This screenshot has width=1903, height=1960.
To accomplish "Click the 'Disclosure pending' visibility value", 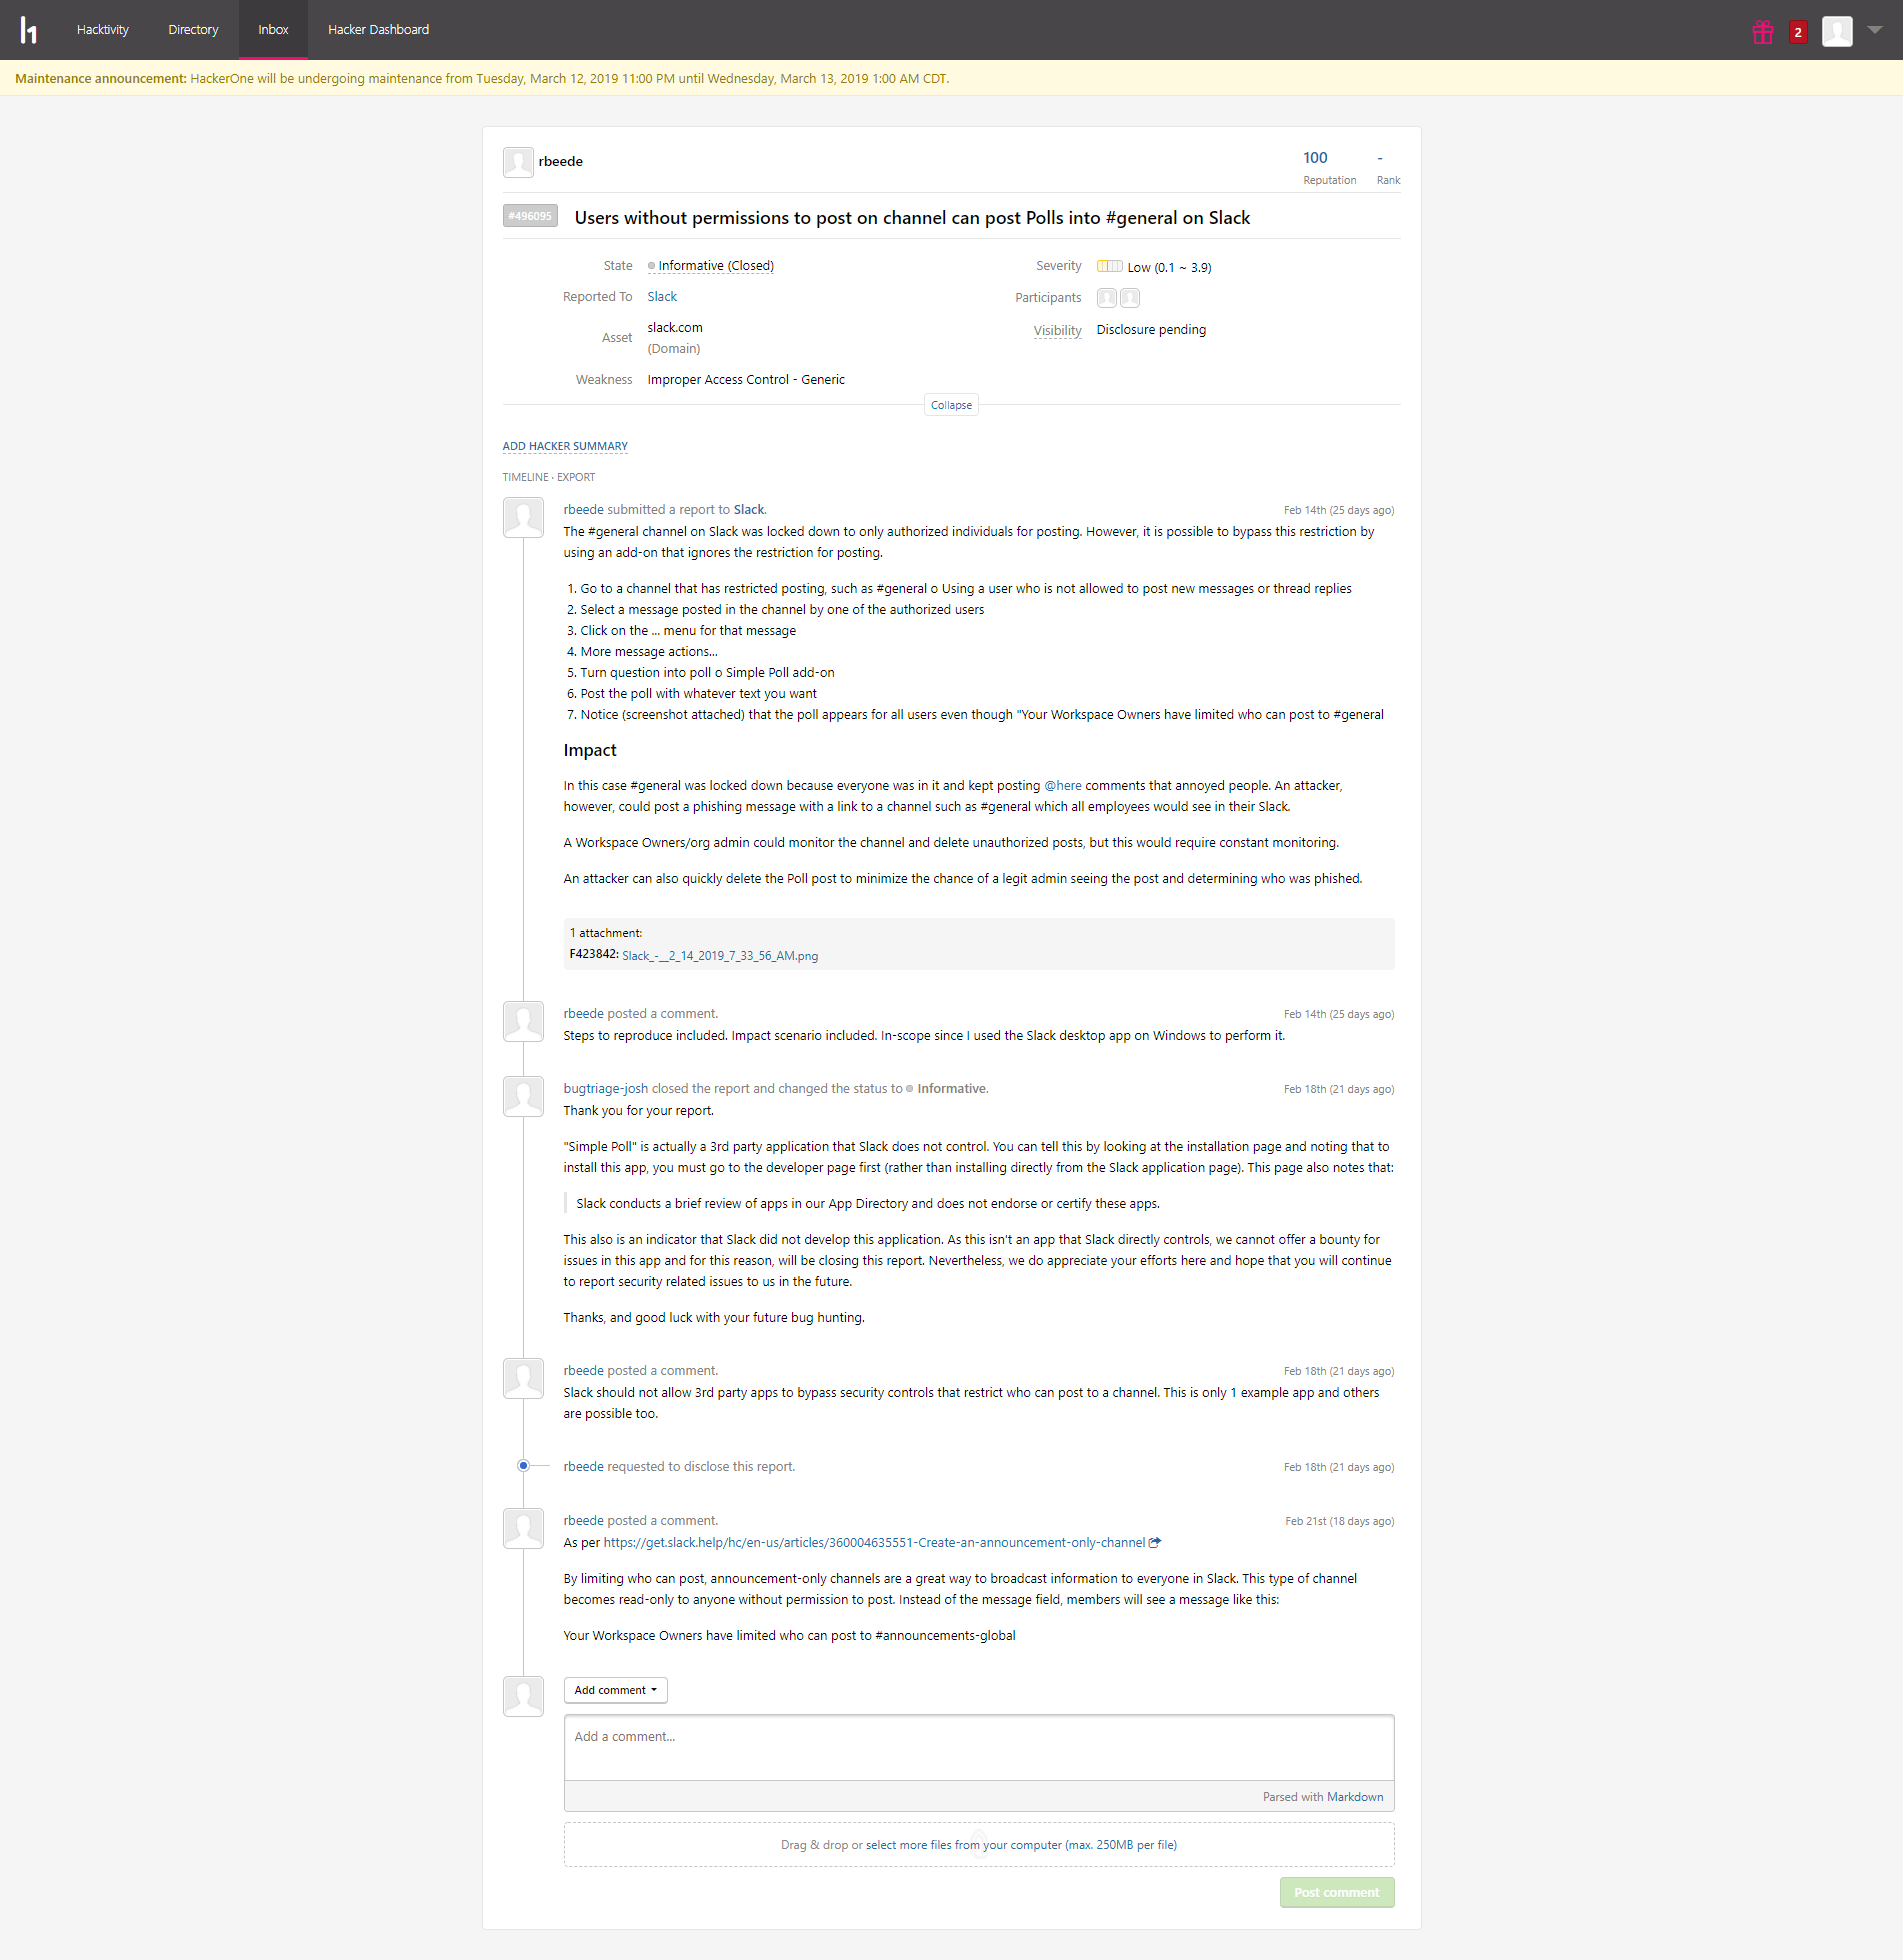I will 1151,330.
